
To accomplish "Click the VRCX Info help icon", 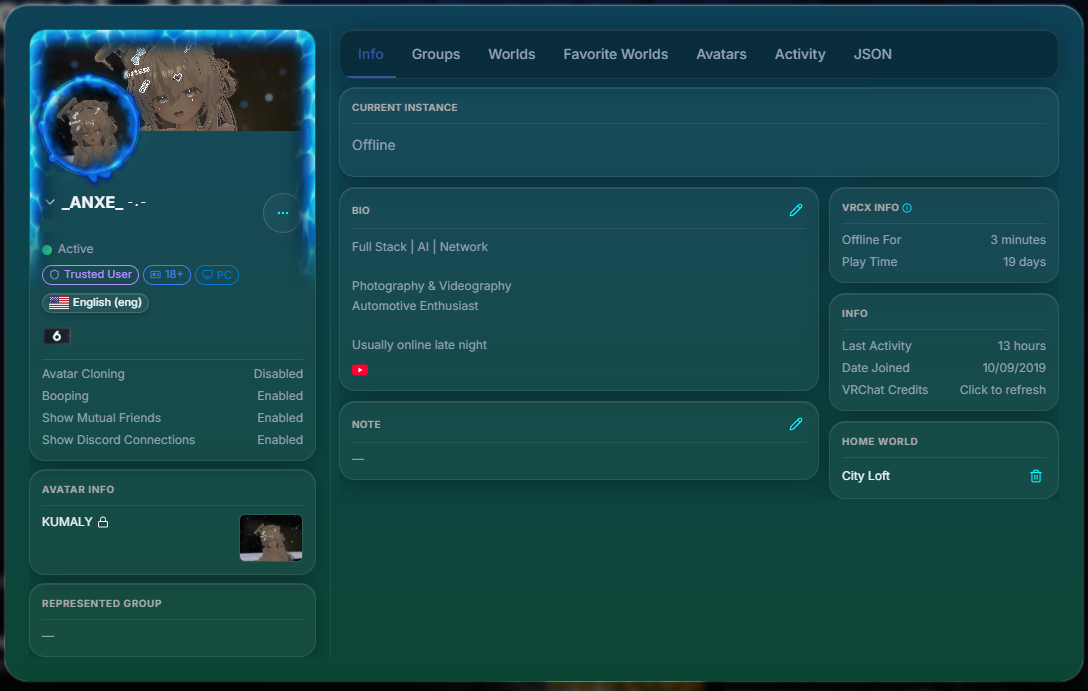I will (907, 208).
